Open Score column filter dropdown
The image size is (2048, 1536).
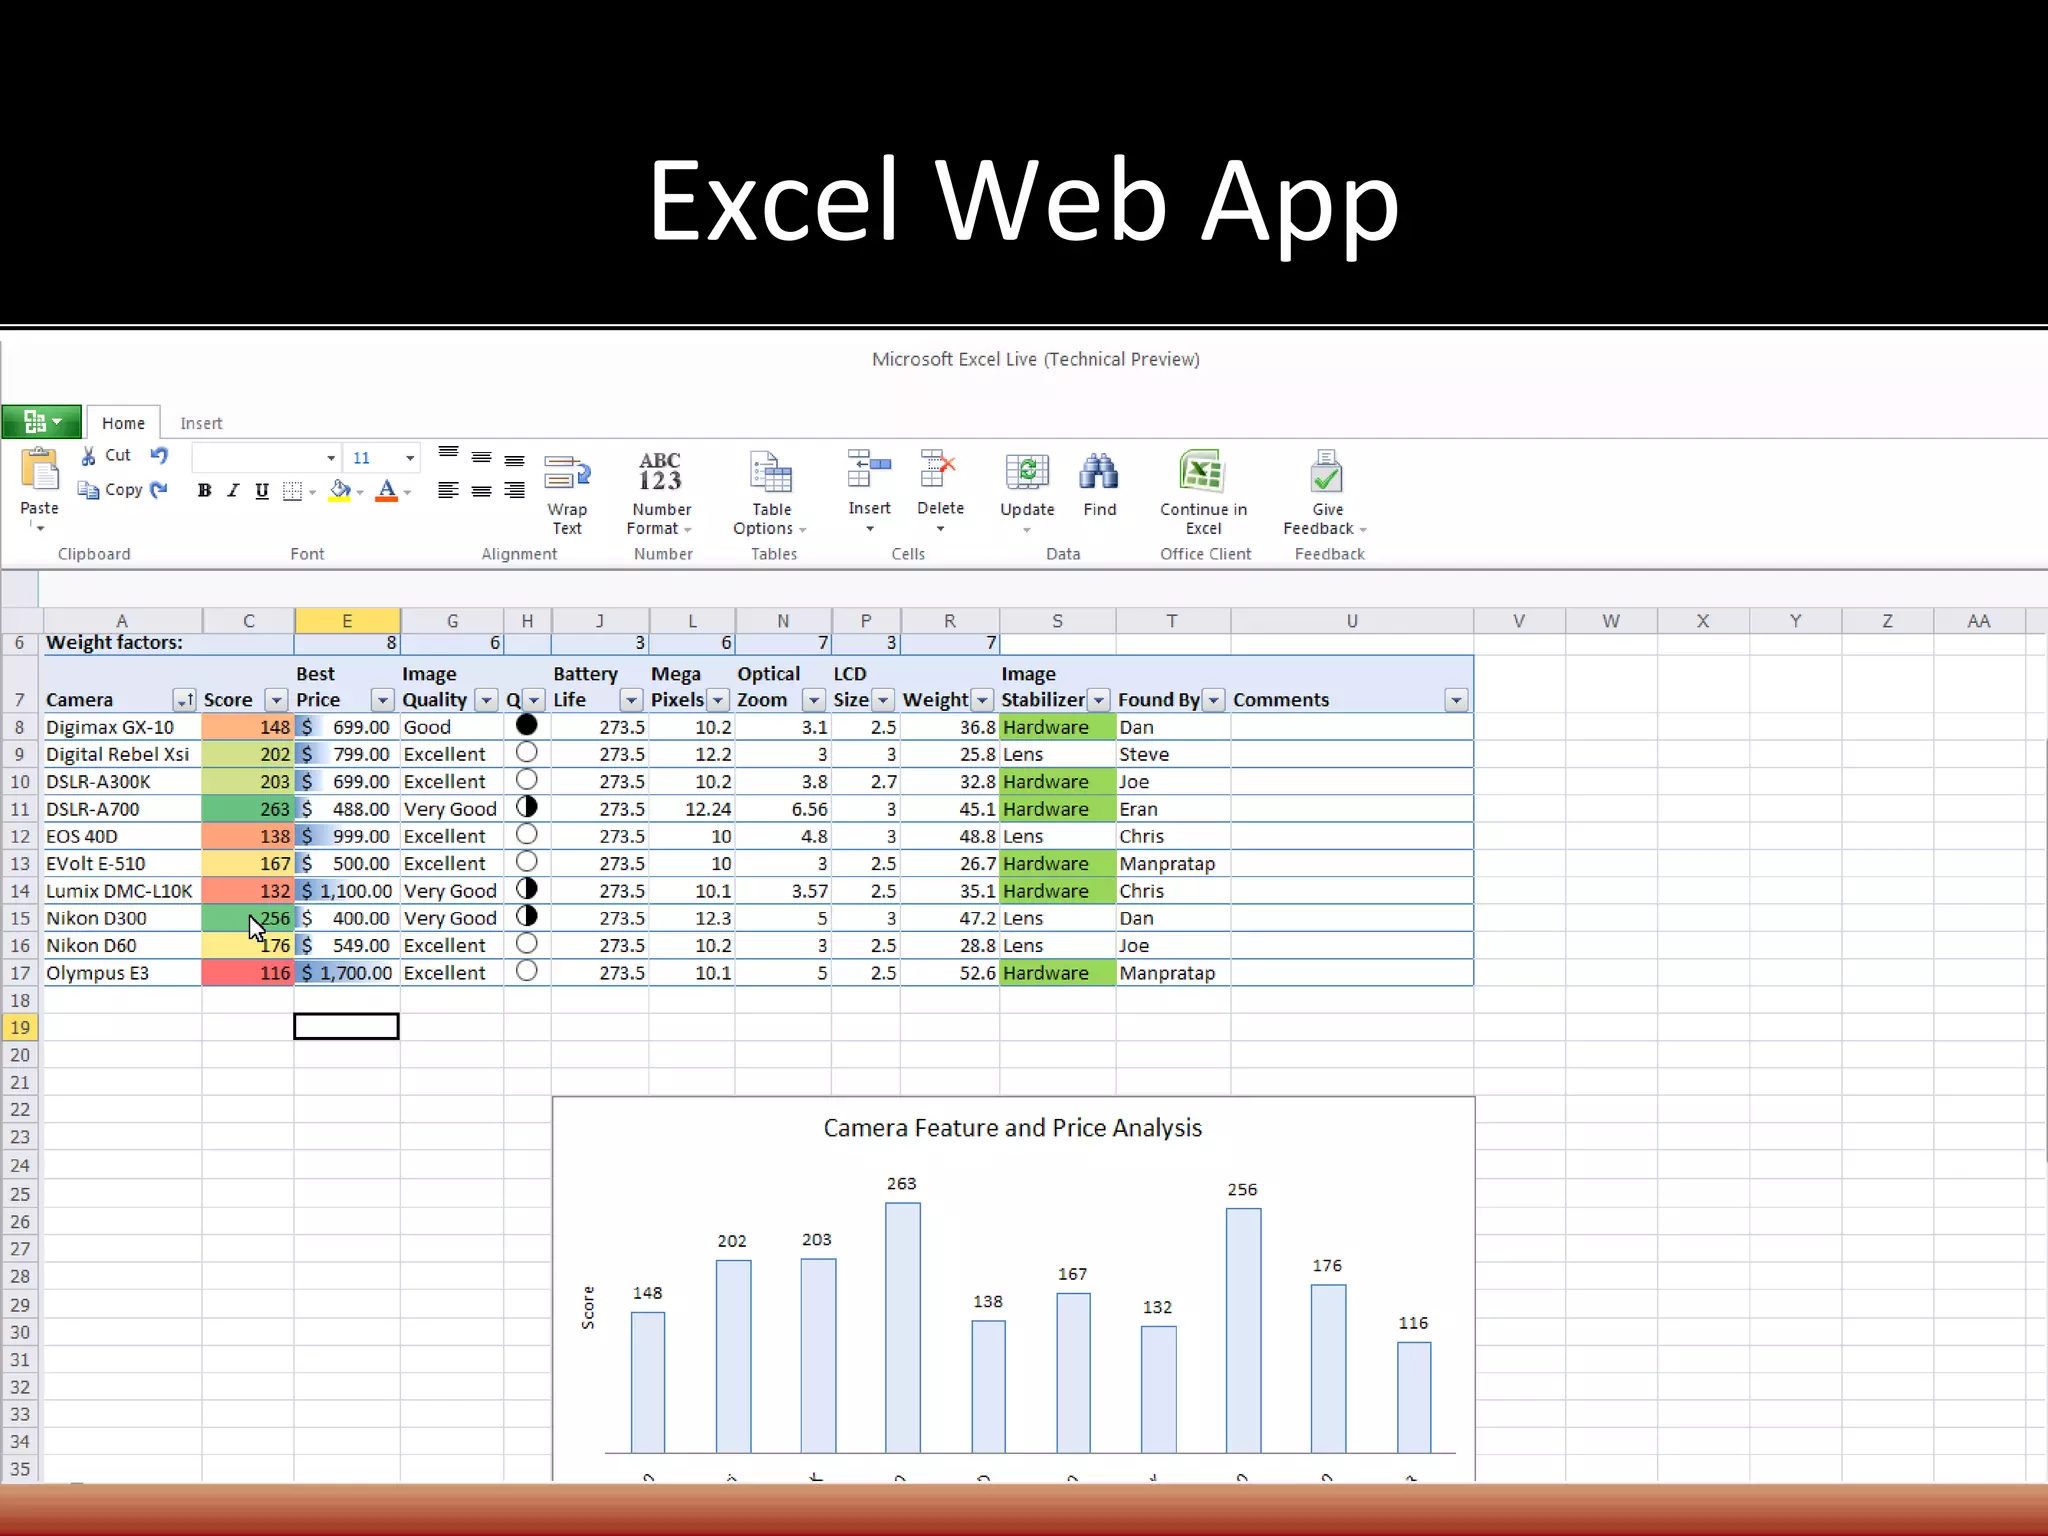tap(277, 700)
